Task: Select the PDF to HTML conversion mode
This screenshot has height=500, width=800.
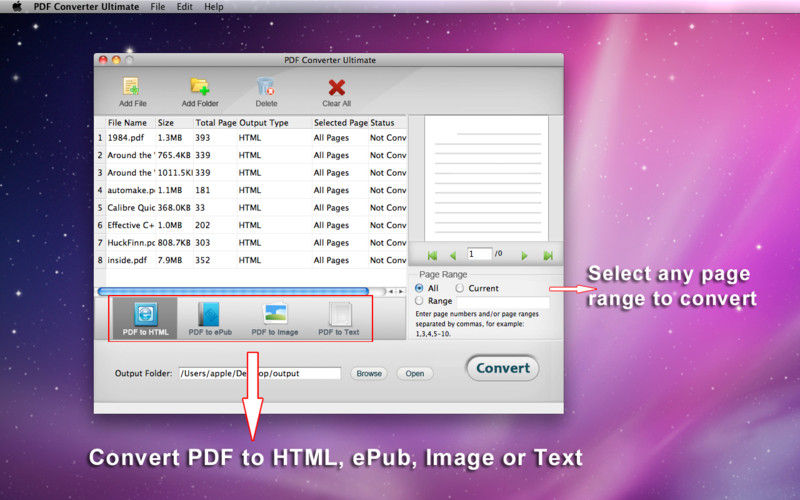Action: 145,319
